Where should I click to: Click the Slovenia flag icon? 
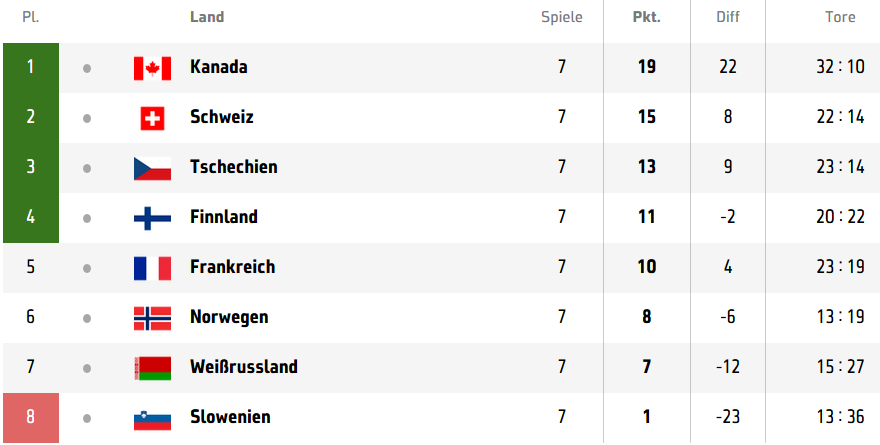click(152, 418)
